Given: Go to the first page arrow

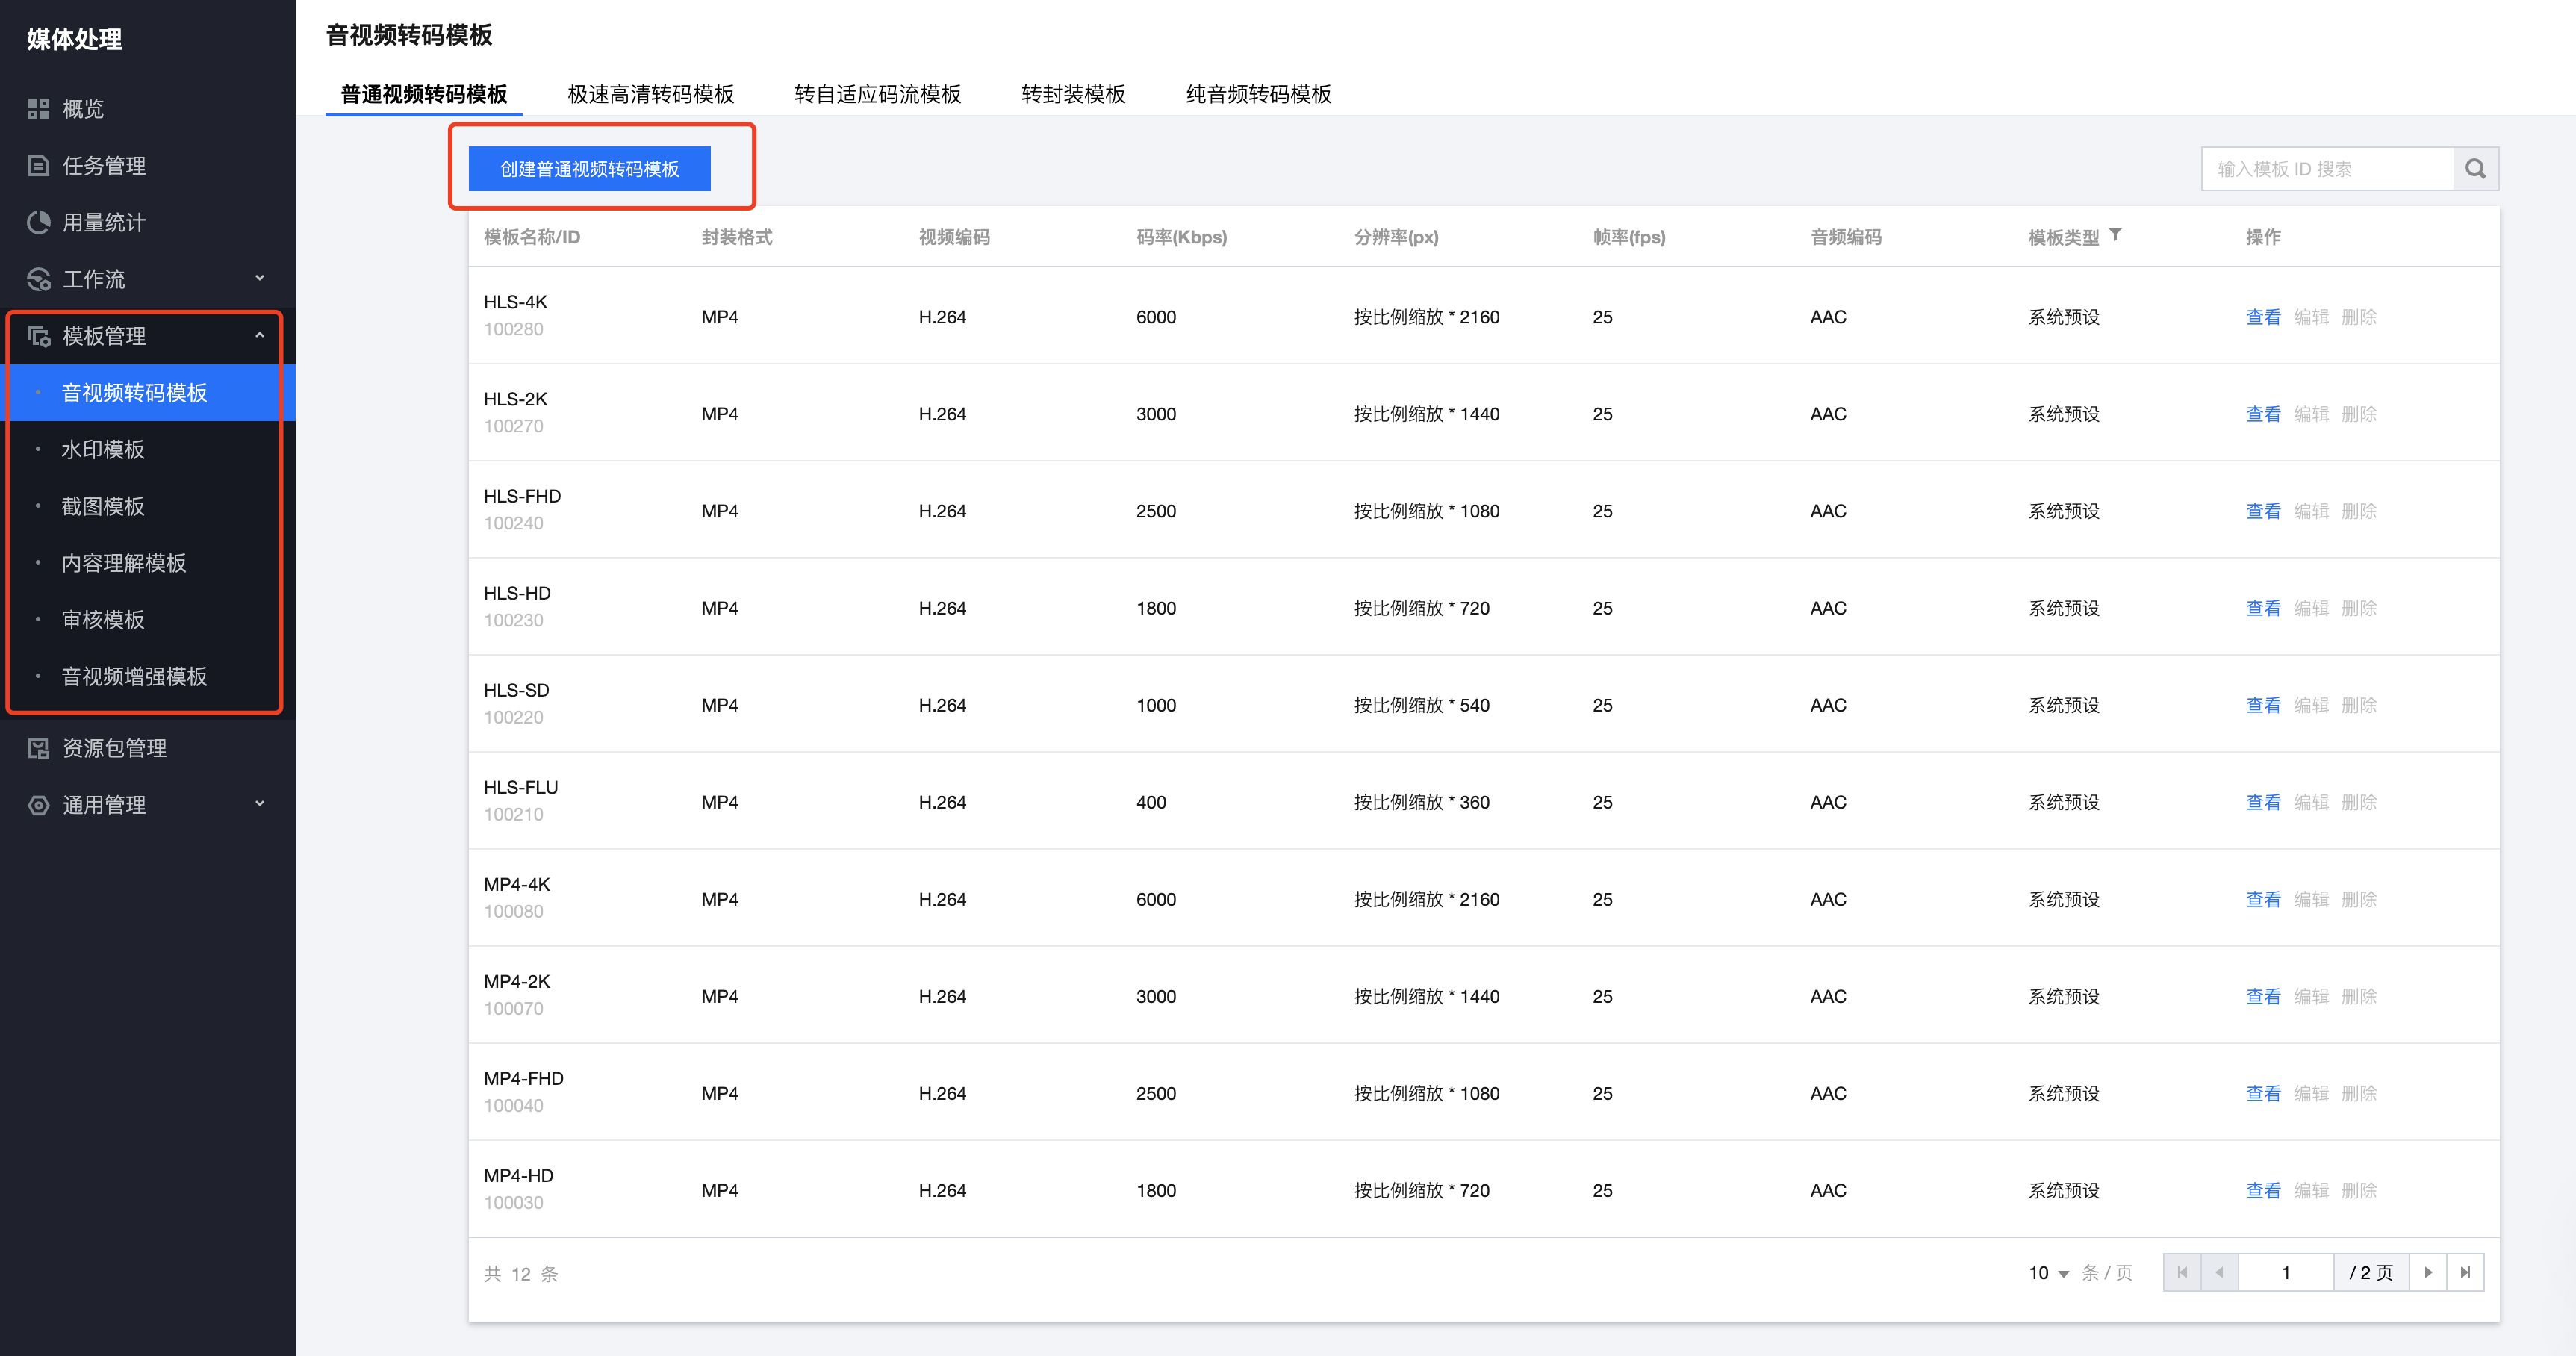Looking at the screenshot, I should pos(2182,1272).
